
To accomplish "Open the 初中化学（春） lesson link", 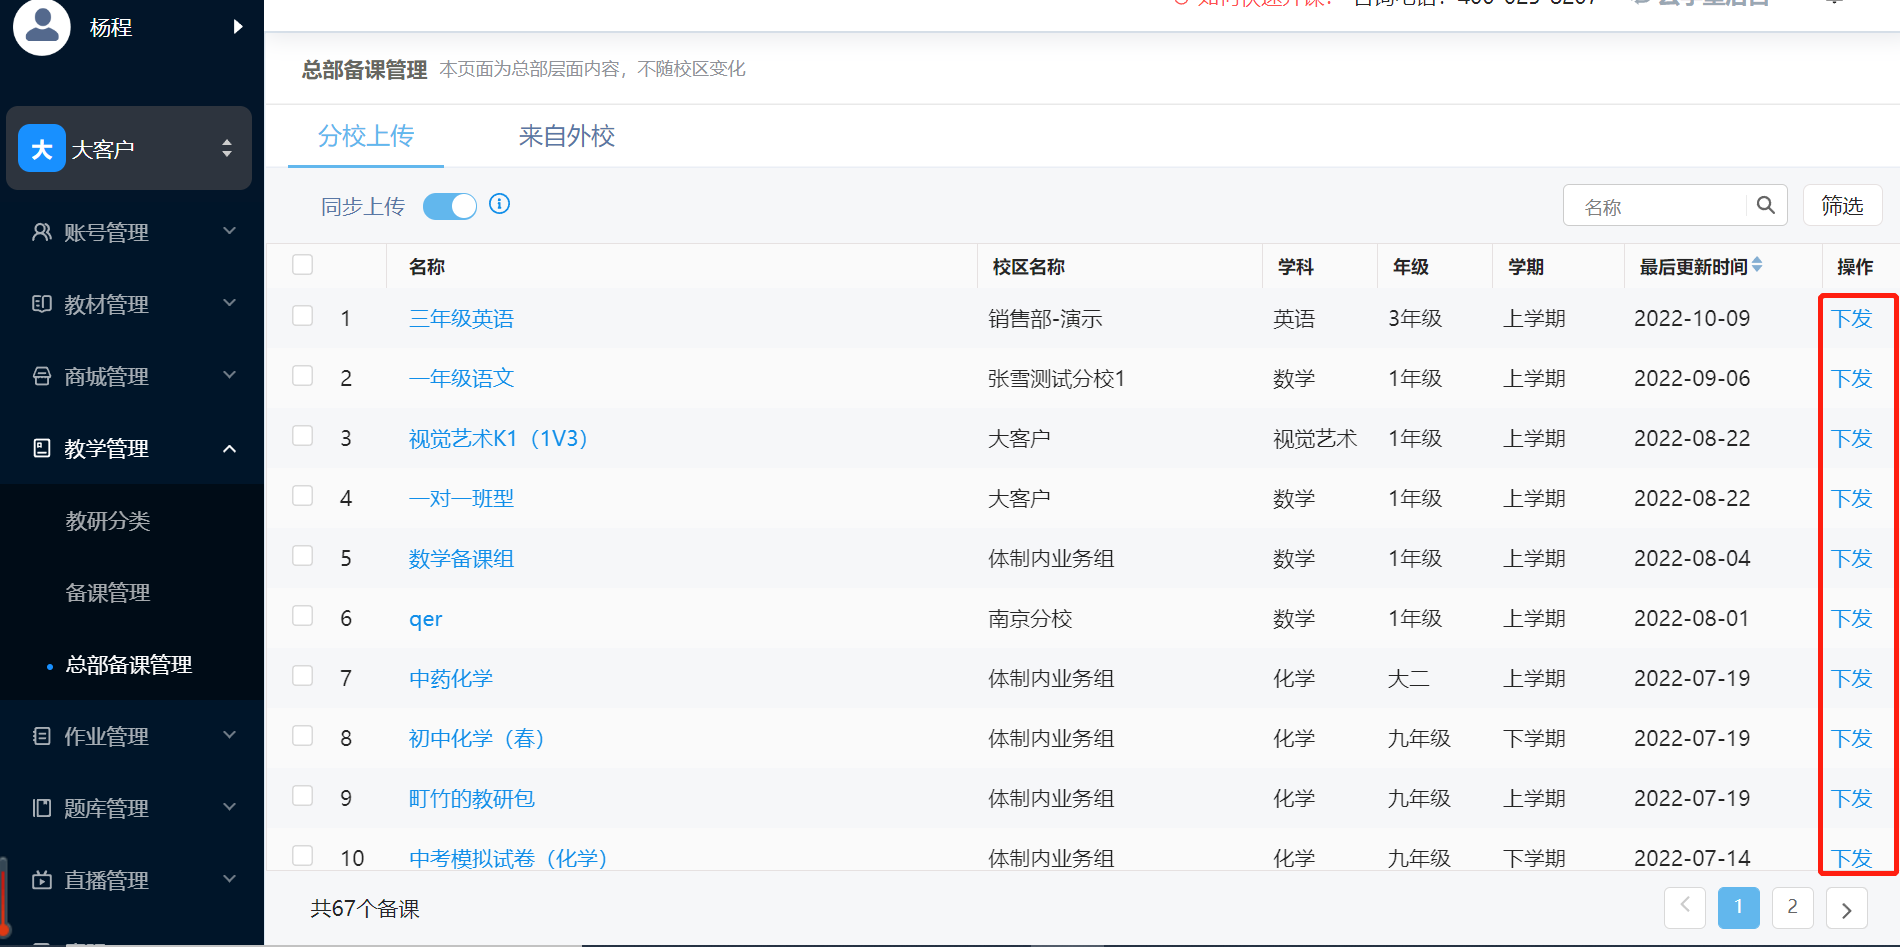I will 477,739.
